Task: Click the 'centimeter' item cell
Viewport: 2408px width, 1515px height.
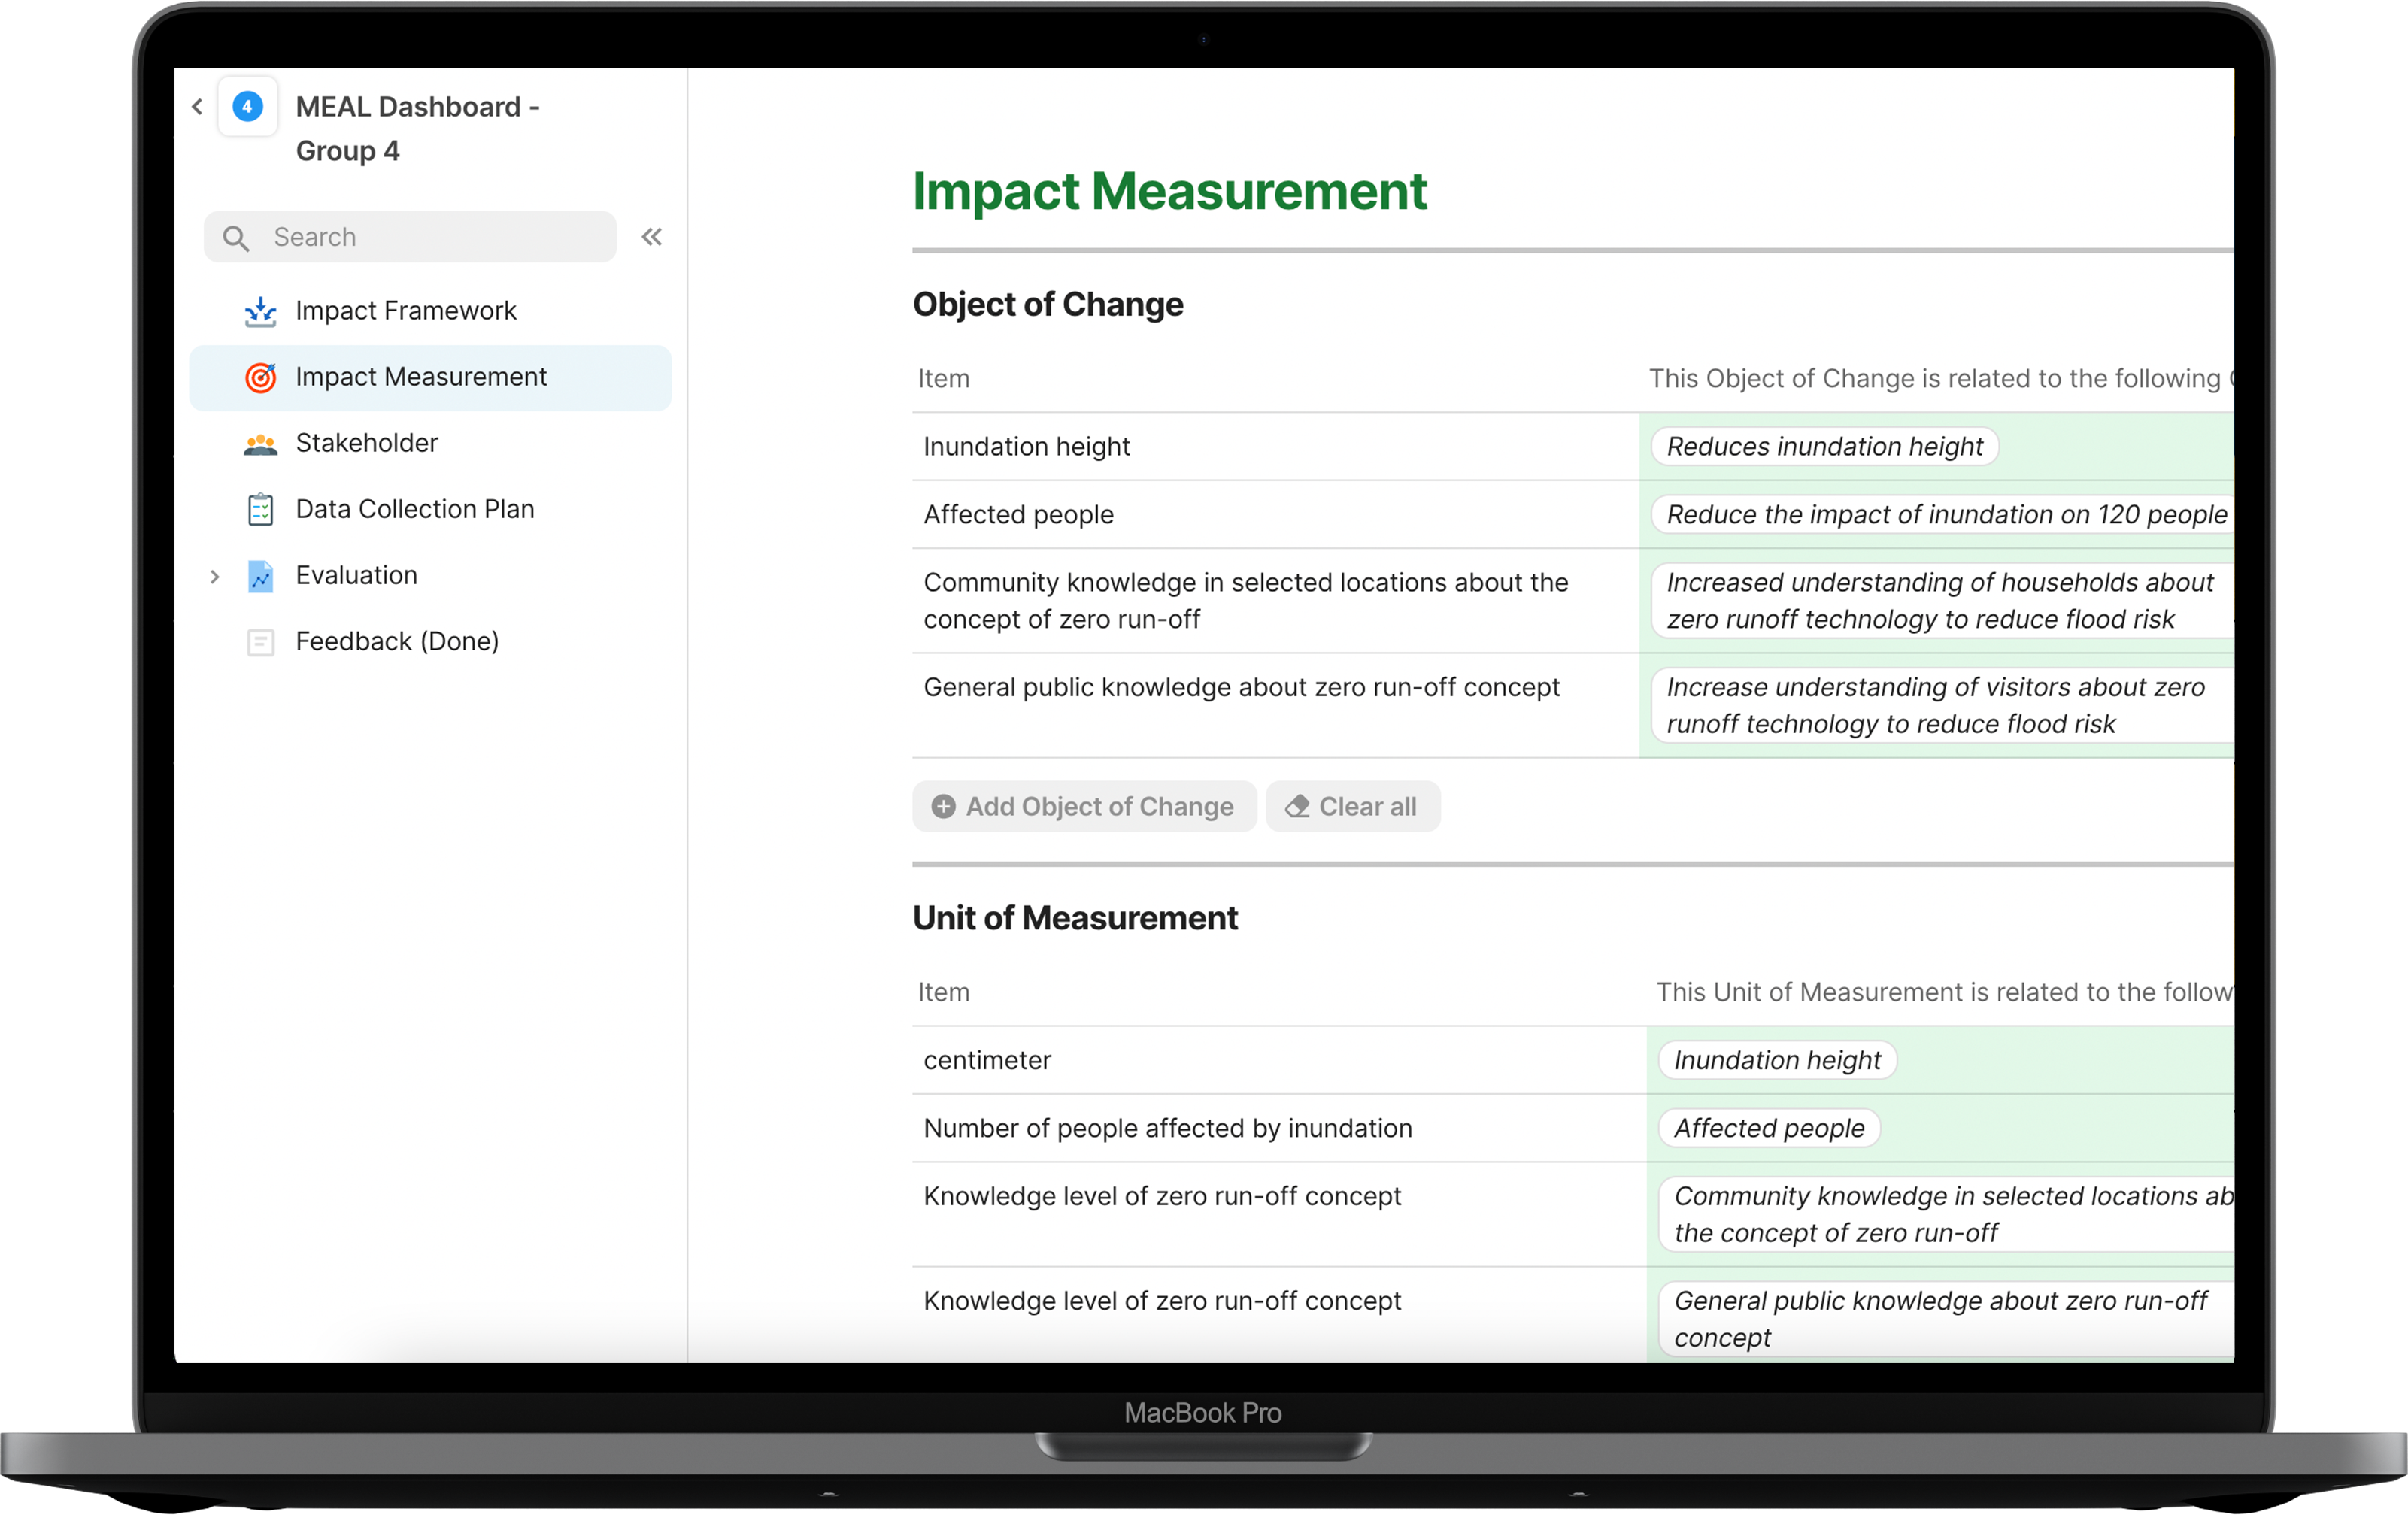Action: pos(987,1060)
